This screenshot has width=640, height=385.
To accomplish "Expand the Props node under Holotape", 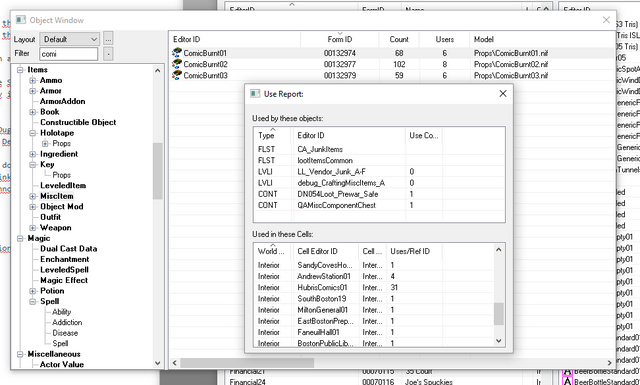I will pos(45,144).
